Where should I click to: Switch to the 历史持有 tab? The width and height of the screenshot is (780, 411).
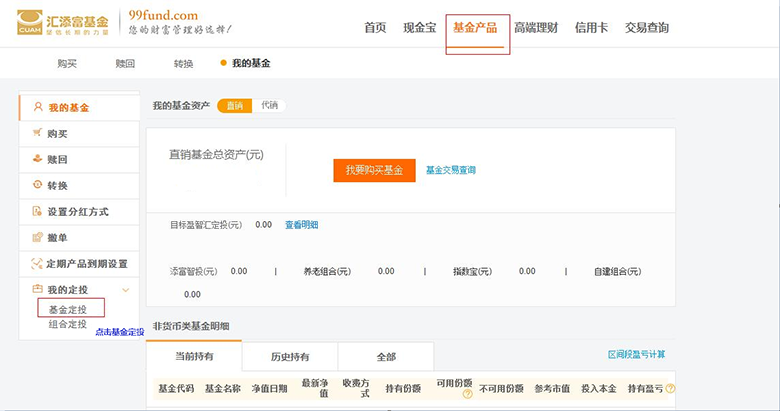[290, 356]
